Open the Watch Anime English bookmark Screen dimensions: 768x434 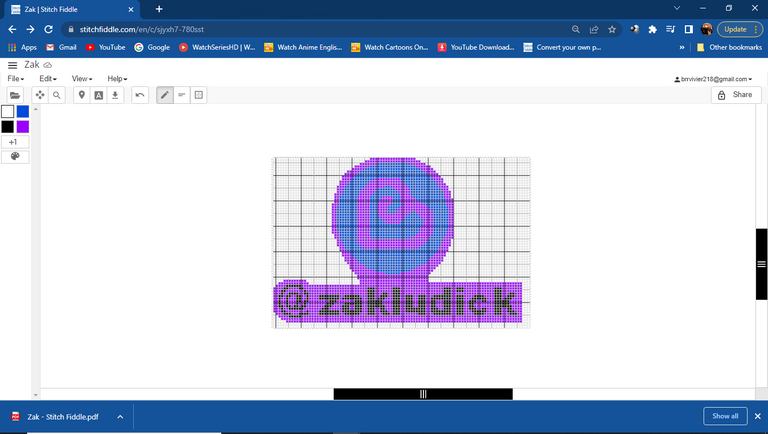(x=303, y=48)
